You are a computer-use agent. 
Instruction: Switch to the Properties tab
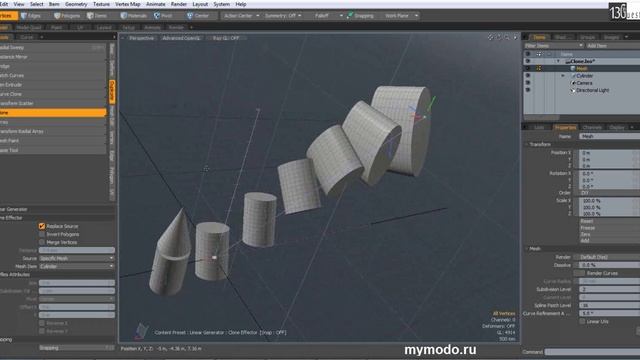[x=565, y=127]
